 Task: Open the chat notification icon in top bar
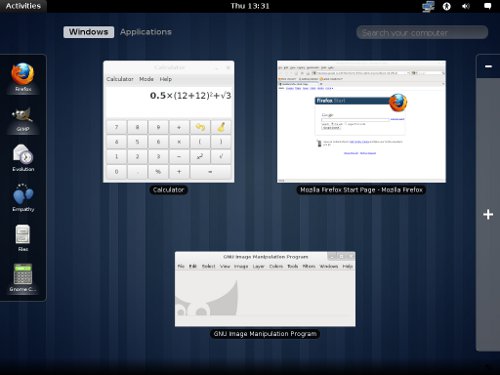[487, 6]
